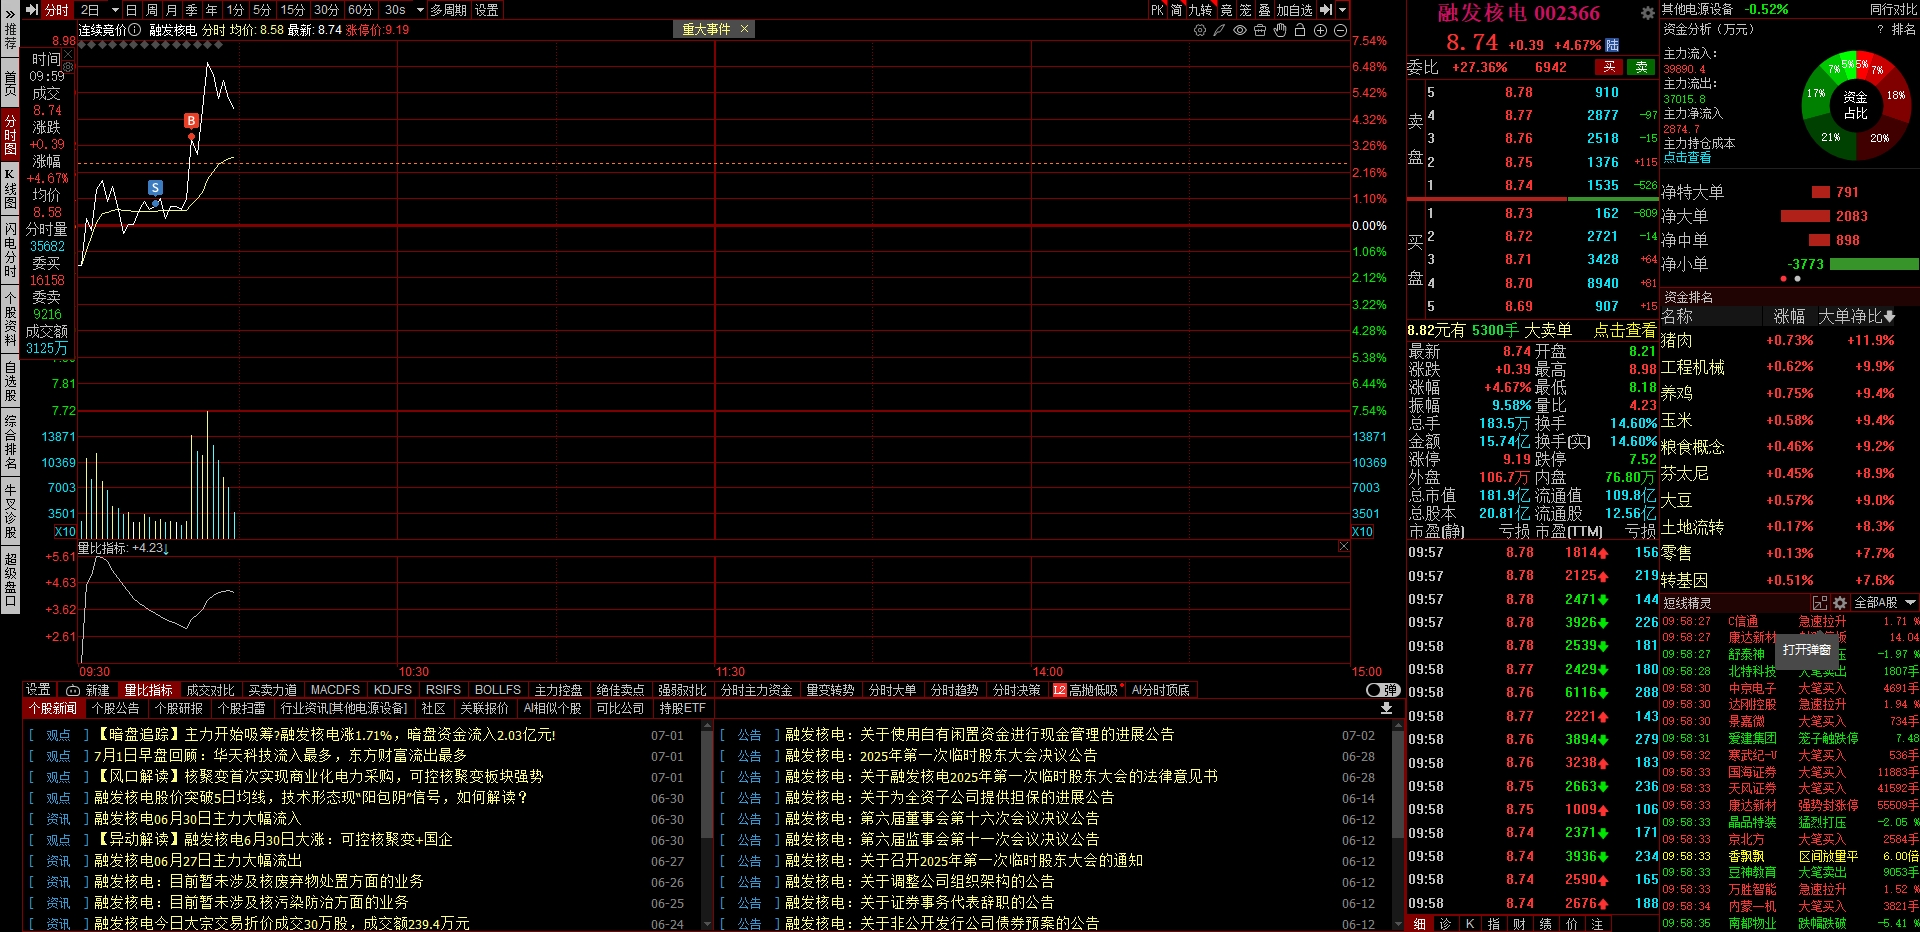Sort by 涨幅 column header
The image size is (1920, 932).
(x=1789, y=317)
